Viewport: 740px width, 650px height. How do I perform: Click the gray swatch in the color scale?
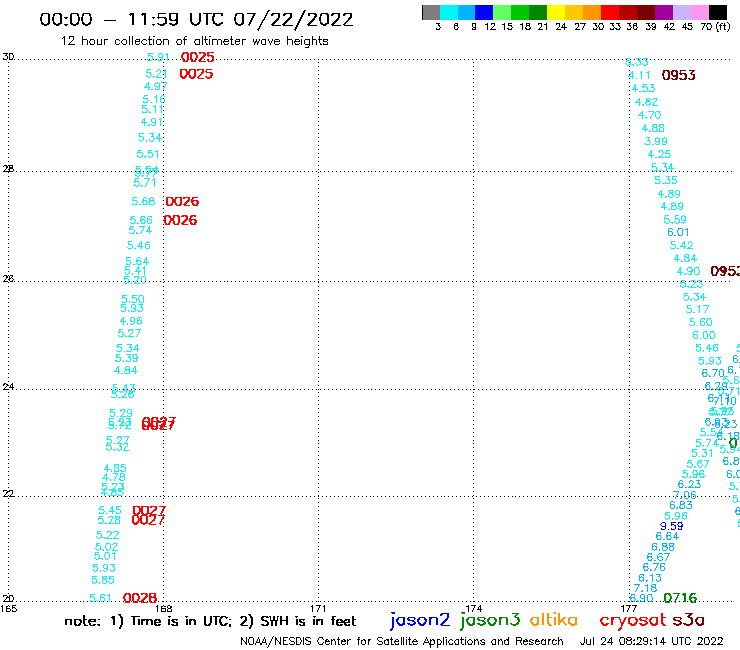(x=431, y=12)
